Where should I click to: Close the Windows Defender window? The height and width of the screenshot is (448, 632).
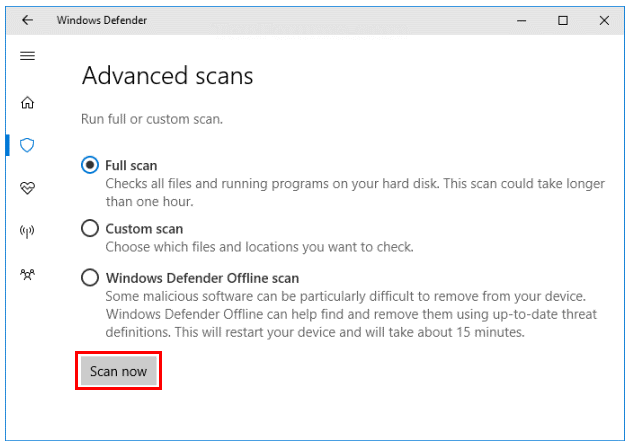(604, 20)
